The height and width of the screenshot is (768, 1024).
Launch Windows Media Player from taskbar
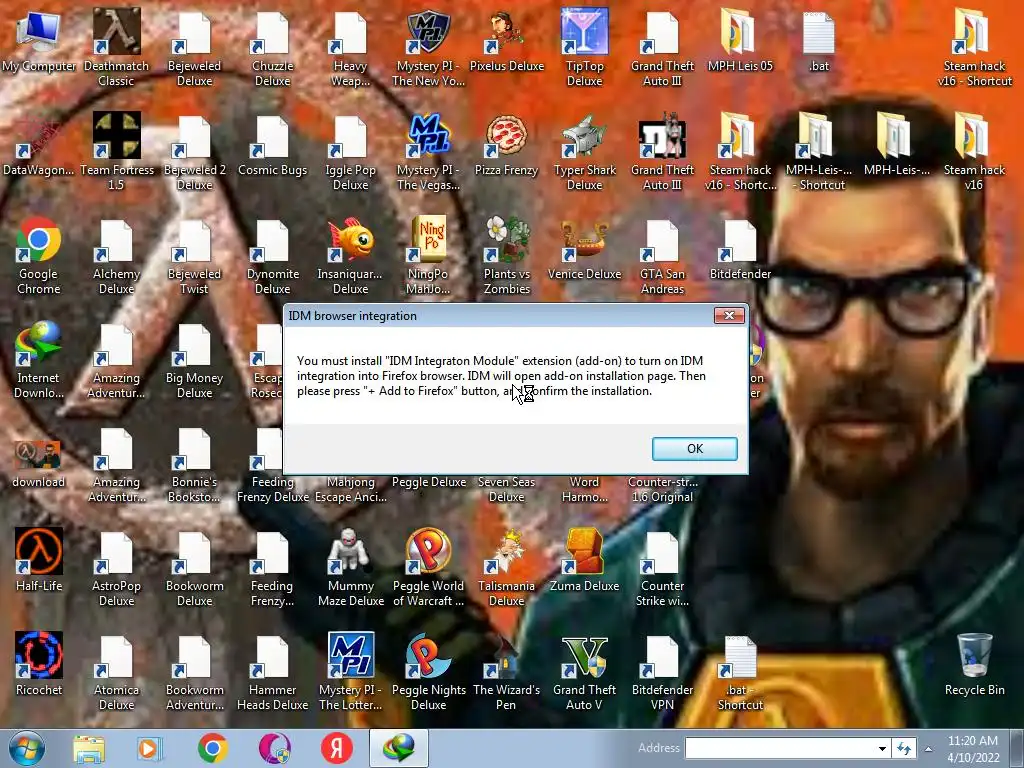tap(149, 749)
